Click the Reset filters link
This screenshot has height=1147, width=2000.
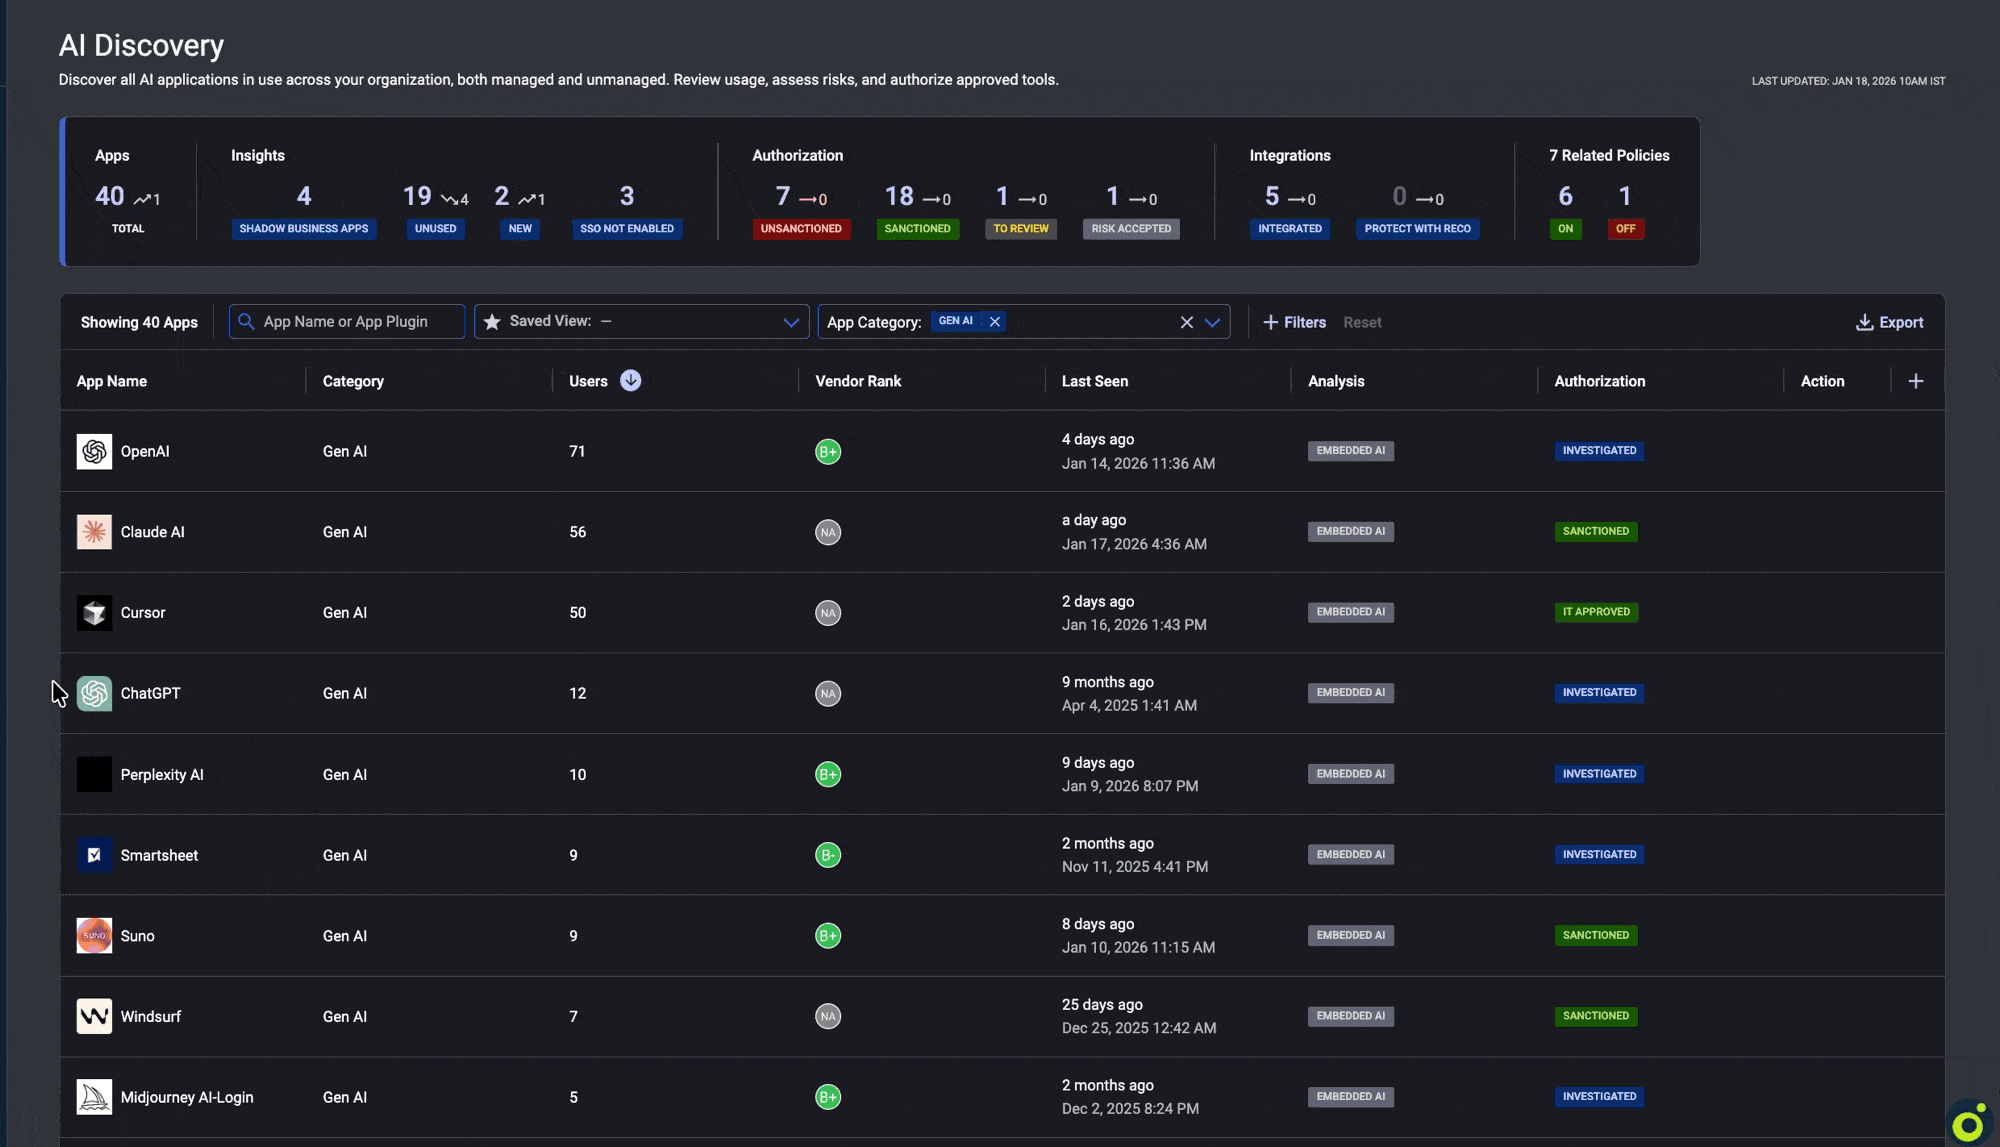coord(1361,322)
